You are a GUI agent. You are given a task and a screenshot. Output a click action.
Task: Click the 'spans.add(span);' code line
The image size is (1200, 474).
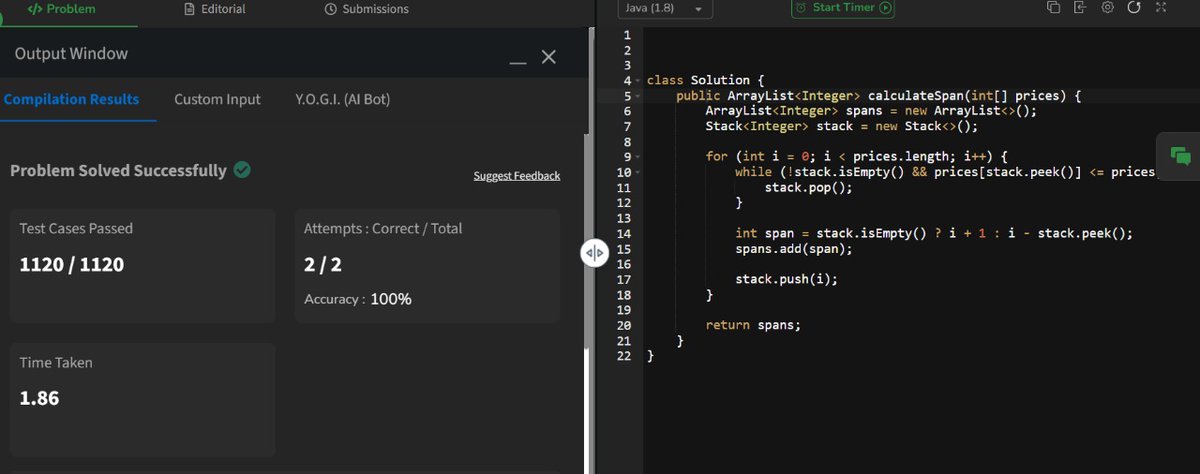pyautogui.click(x=794, y=249)
